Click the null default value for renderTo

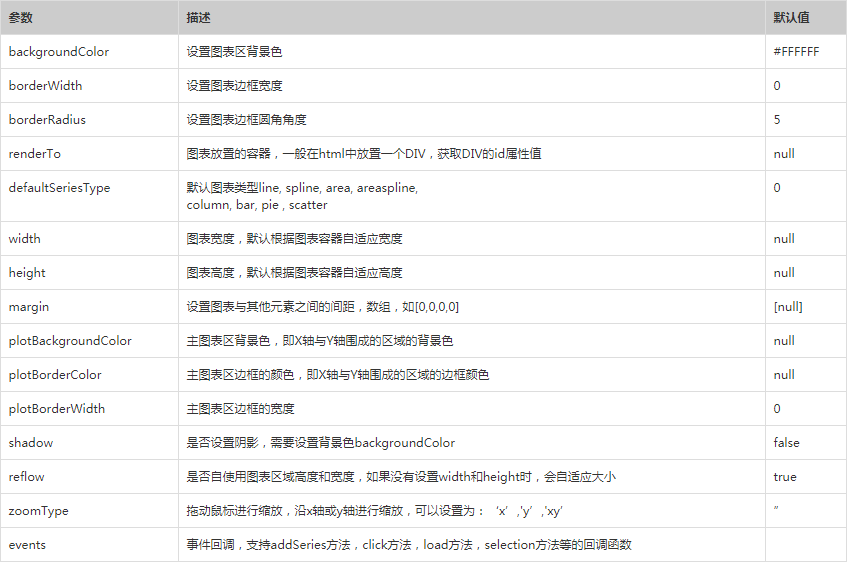click(784, 154)
